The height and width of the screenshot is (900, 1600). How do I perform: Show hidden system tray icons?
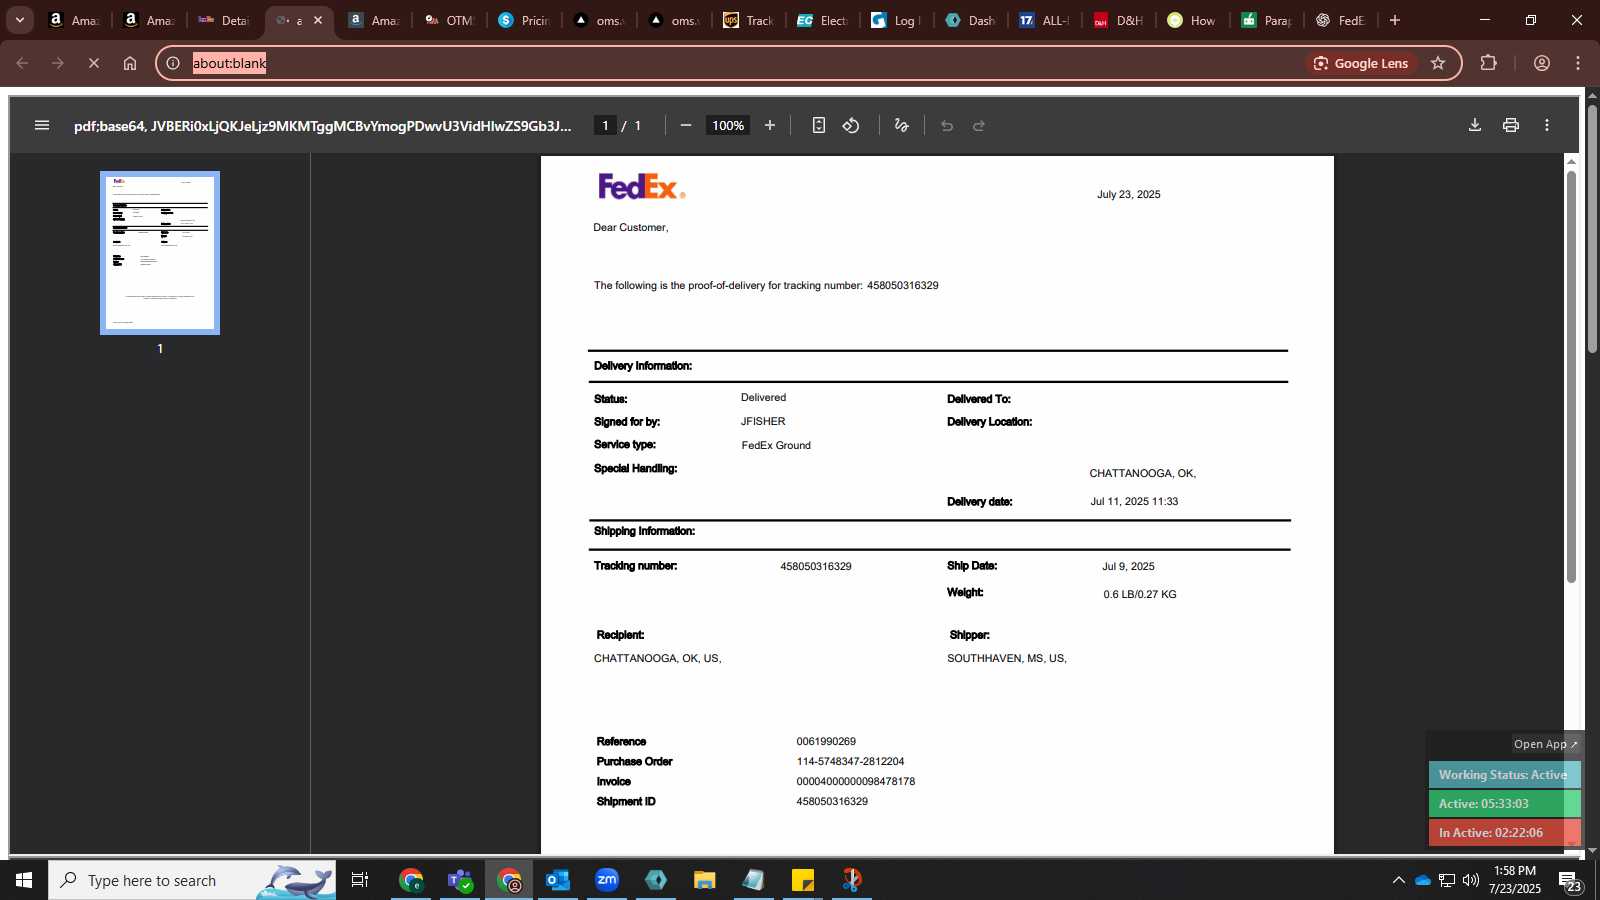[1398, 880]
